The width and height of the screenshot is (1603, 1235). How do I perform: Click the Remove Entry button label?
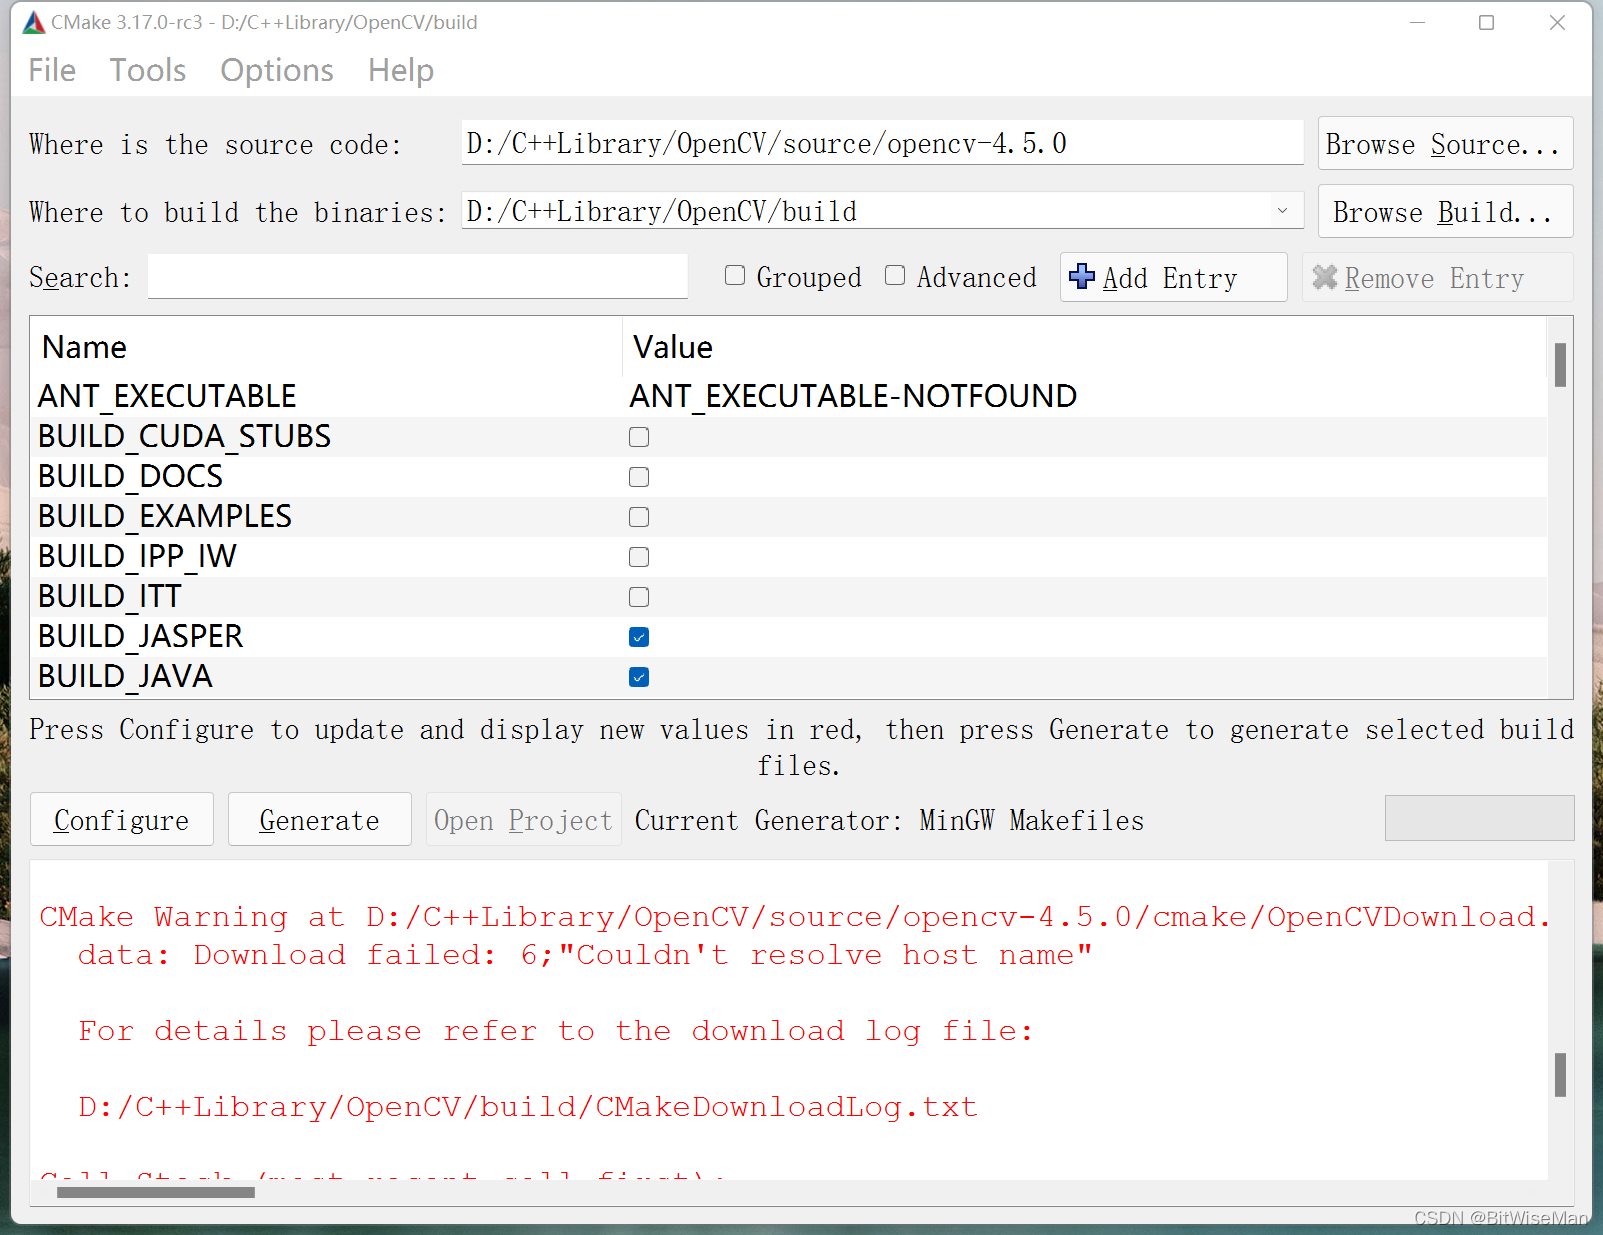click(1434, 278)
